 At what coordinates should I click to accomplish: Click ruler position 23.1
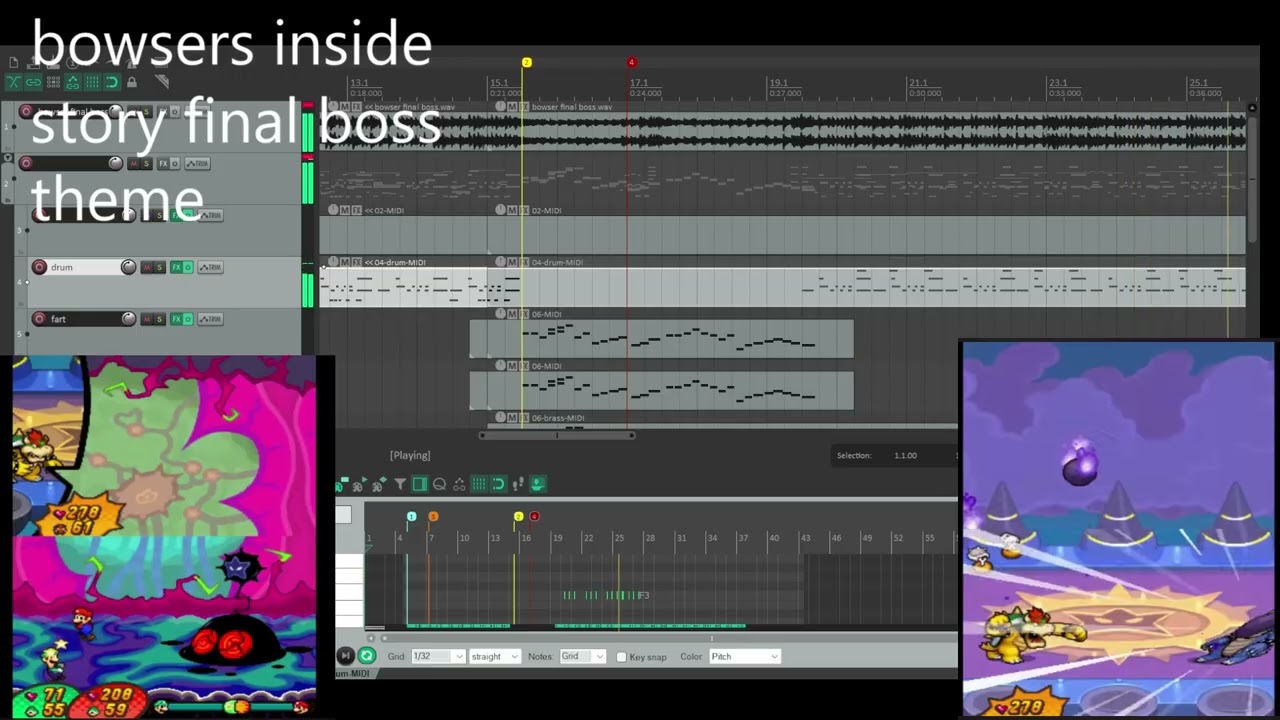pyautogui.click(x=1058, y=83)
